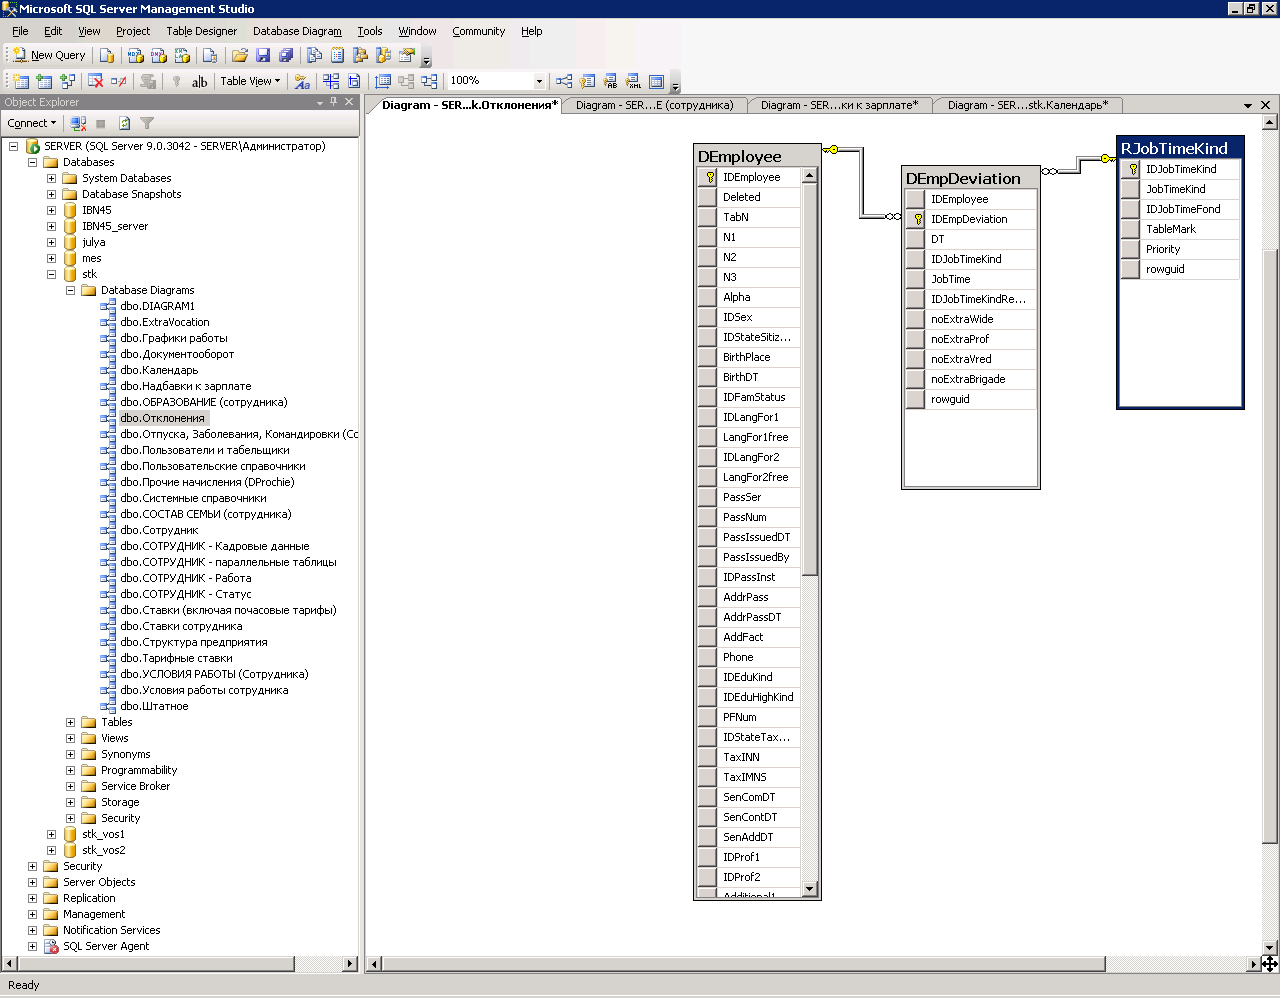1280x998 pixels.
Task: Click the New Query toolbar button
Action: click(49, 55)
